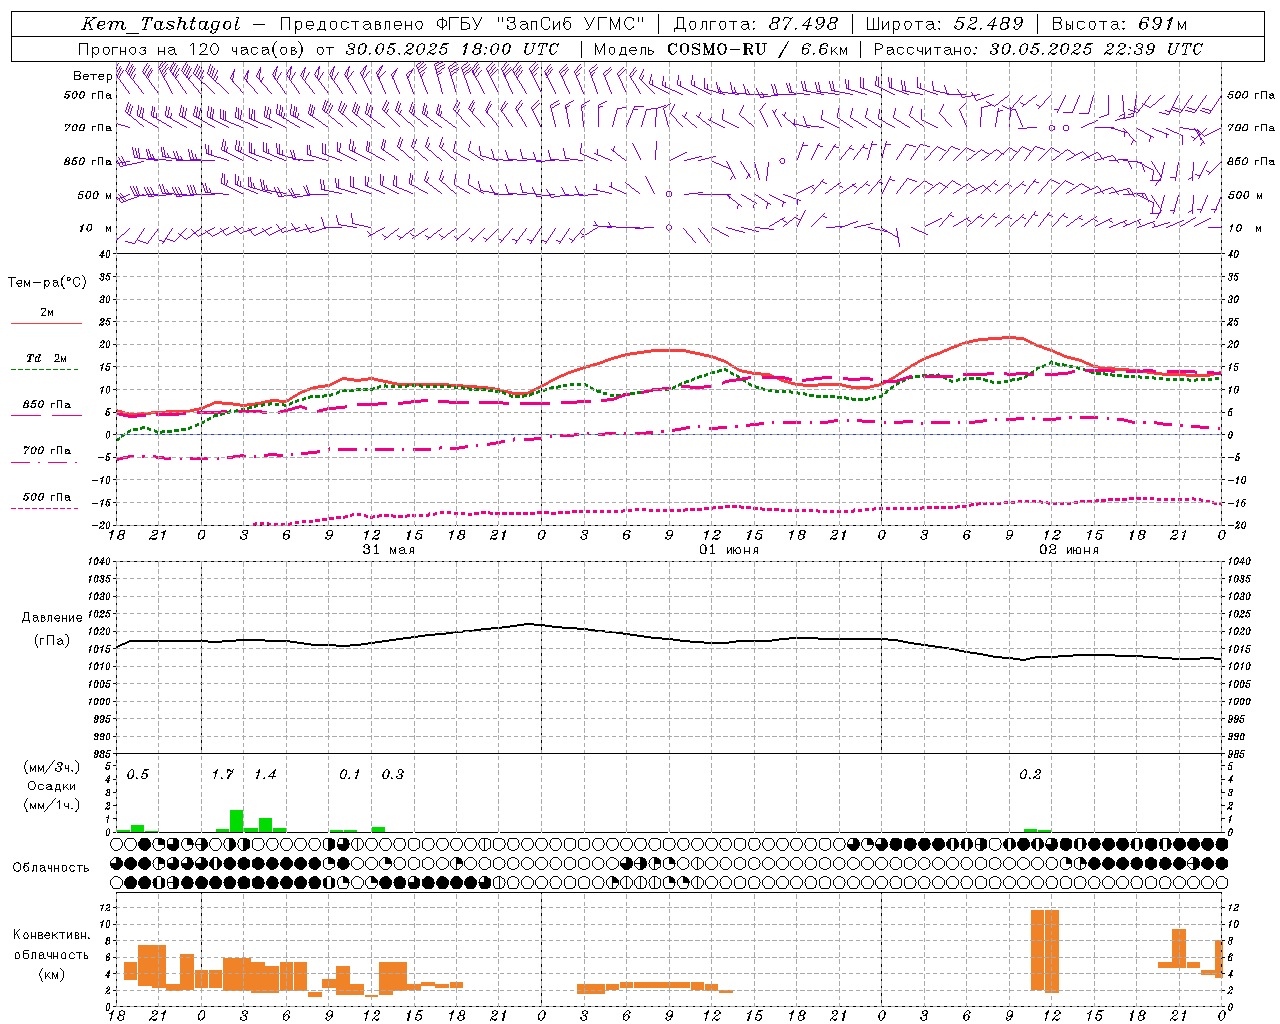Screen dimensions: 1280x1024
Task: Click the 01 июня date label
Action: (728, 550)
